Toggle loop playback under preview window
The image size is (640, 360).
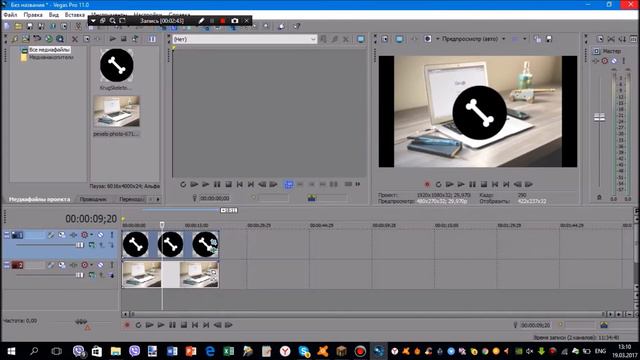click(x=438, y=184)
